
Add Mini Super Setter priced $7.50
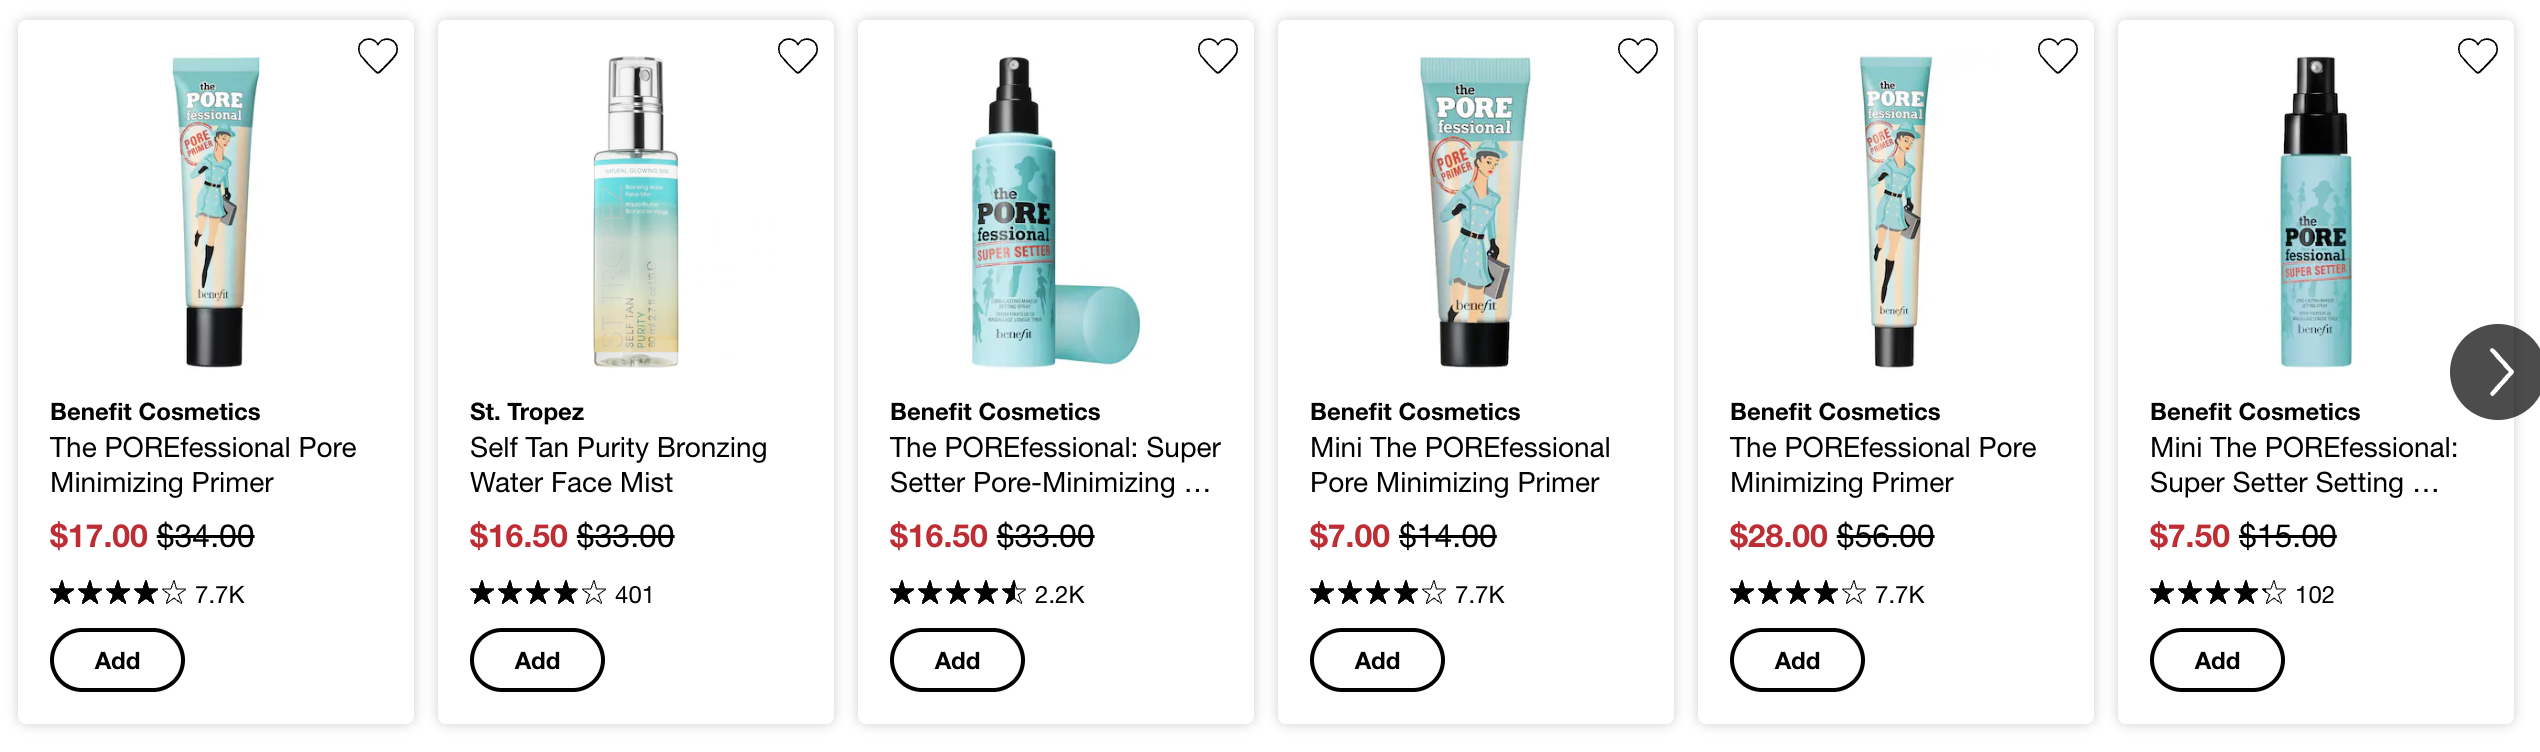point(2217,660)
